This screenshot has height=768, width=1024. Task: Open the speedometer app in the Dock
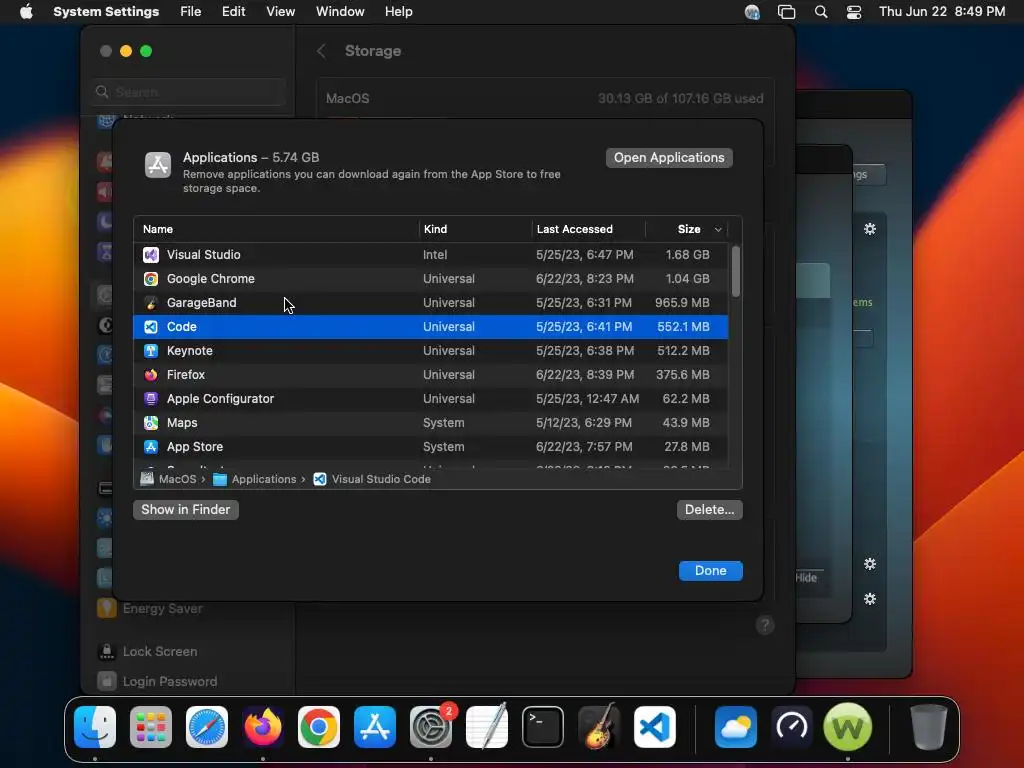coord(792,727)
